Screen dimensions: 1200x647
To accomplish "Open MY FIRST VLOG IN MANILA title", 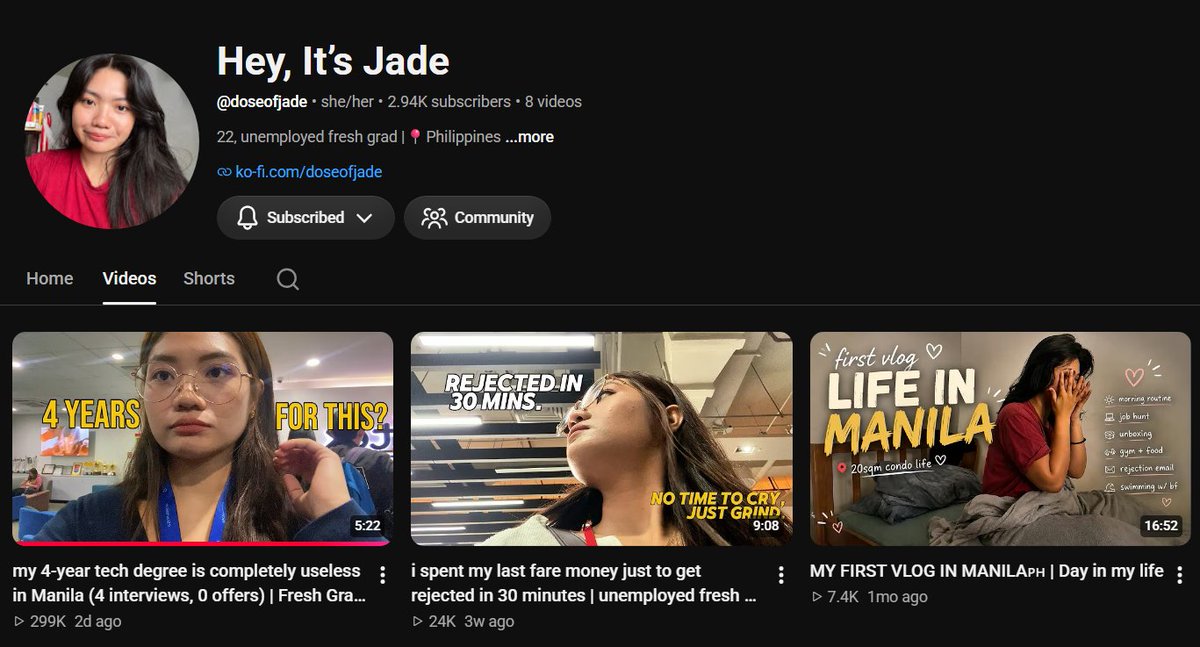I will tap(987, 571).
